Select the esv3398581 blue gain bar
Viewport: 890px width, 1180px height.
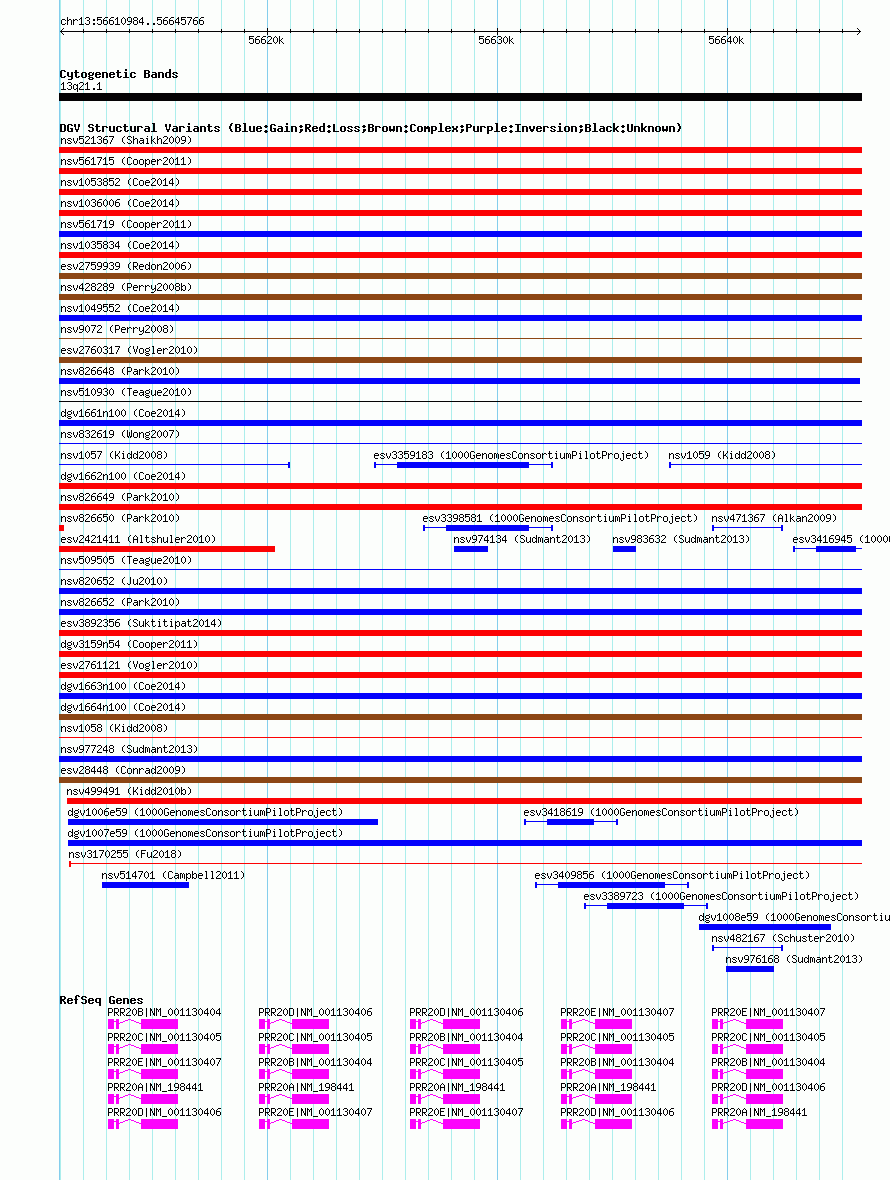488,528
